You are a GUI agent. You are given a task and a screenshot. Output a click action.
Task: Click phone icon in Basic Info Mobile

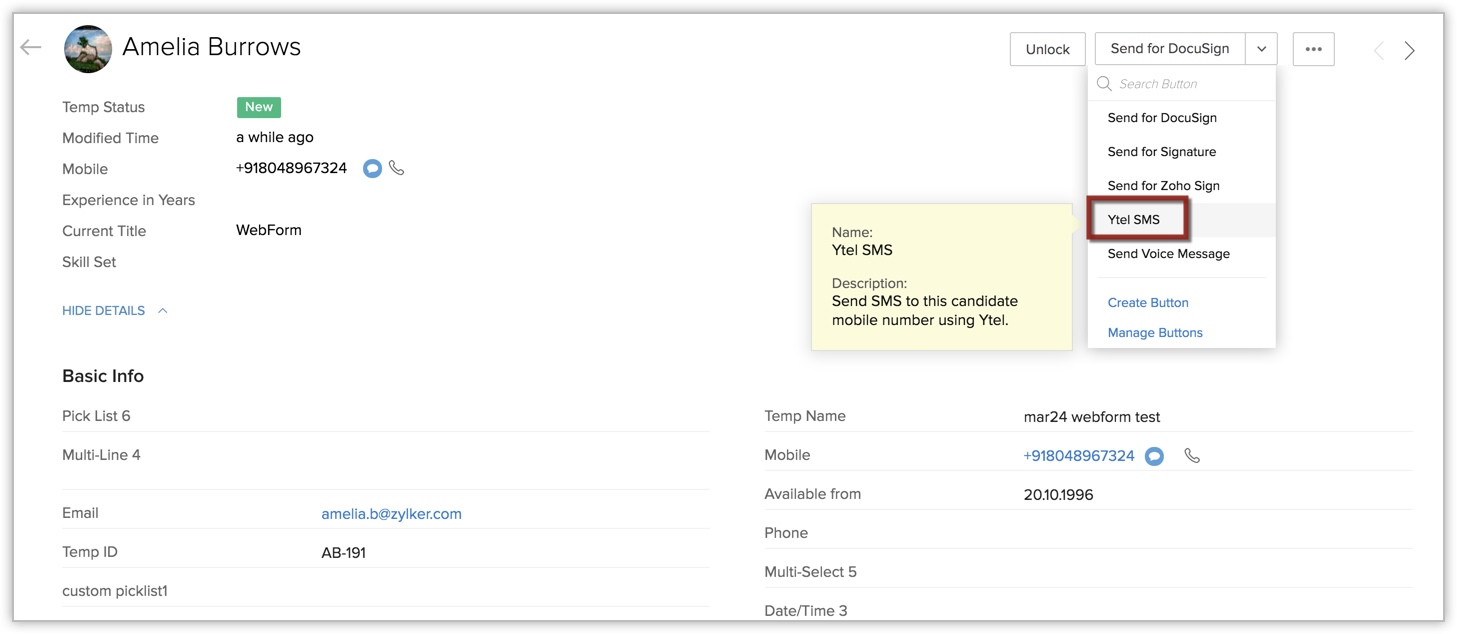1192,456
